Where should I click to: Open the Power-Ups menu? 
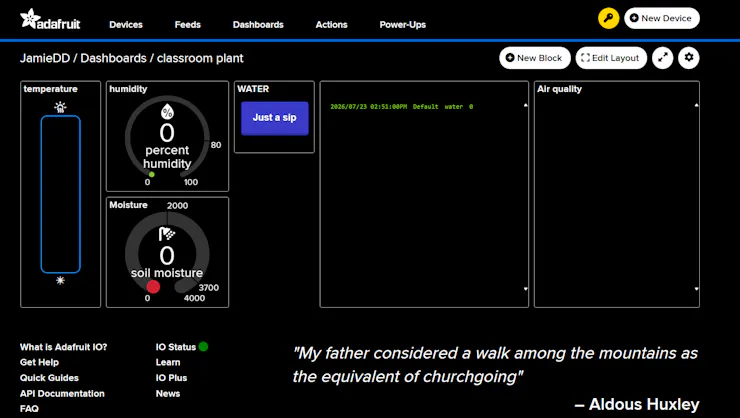tap(403, 25)
